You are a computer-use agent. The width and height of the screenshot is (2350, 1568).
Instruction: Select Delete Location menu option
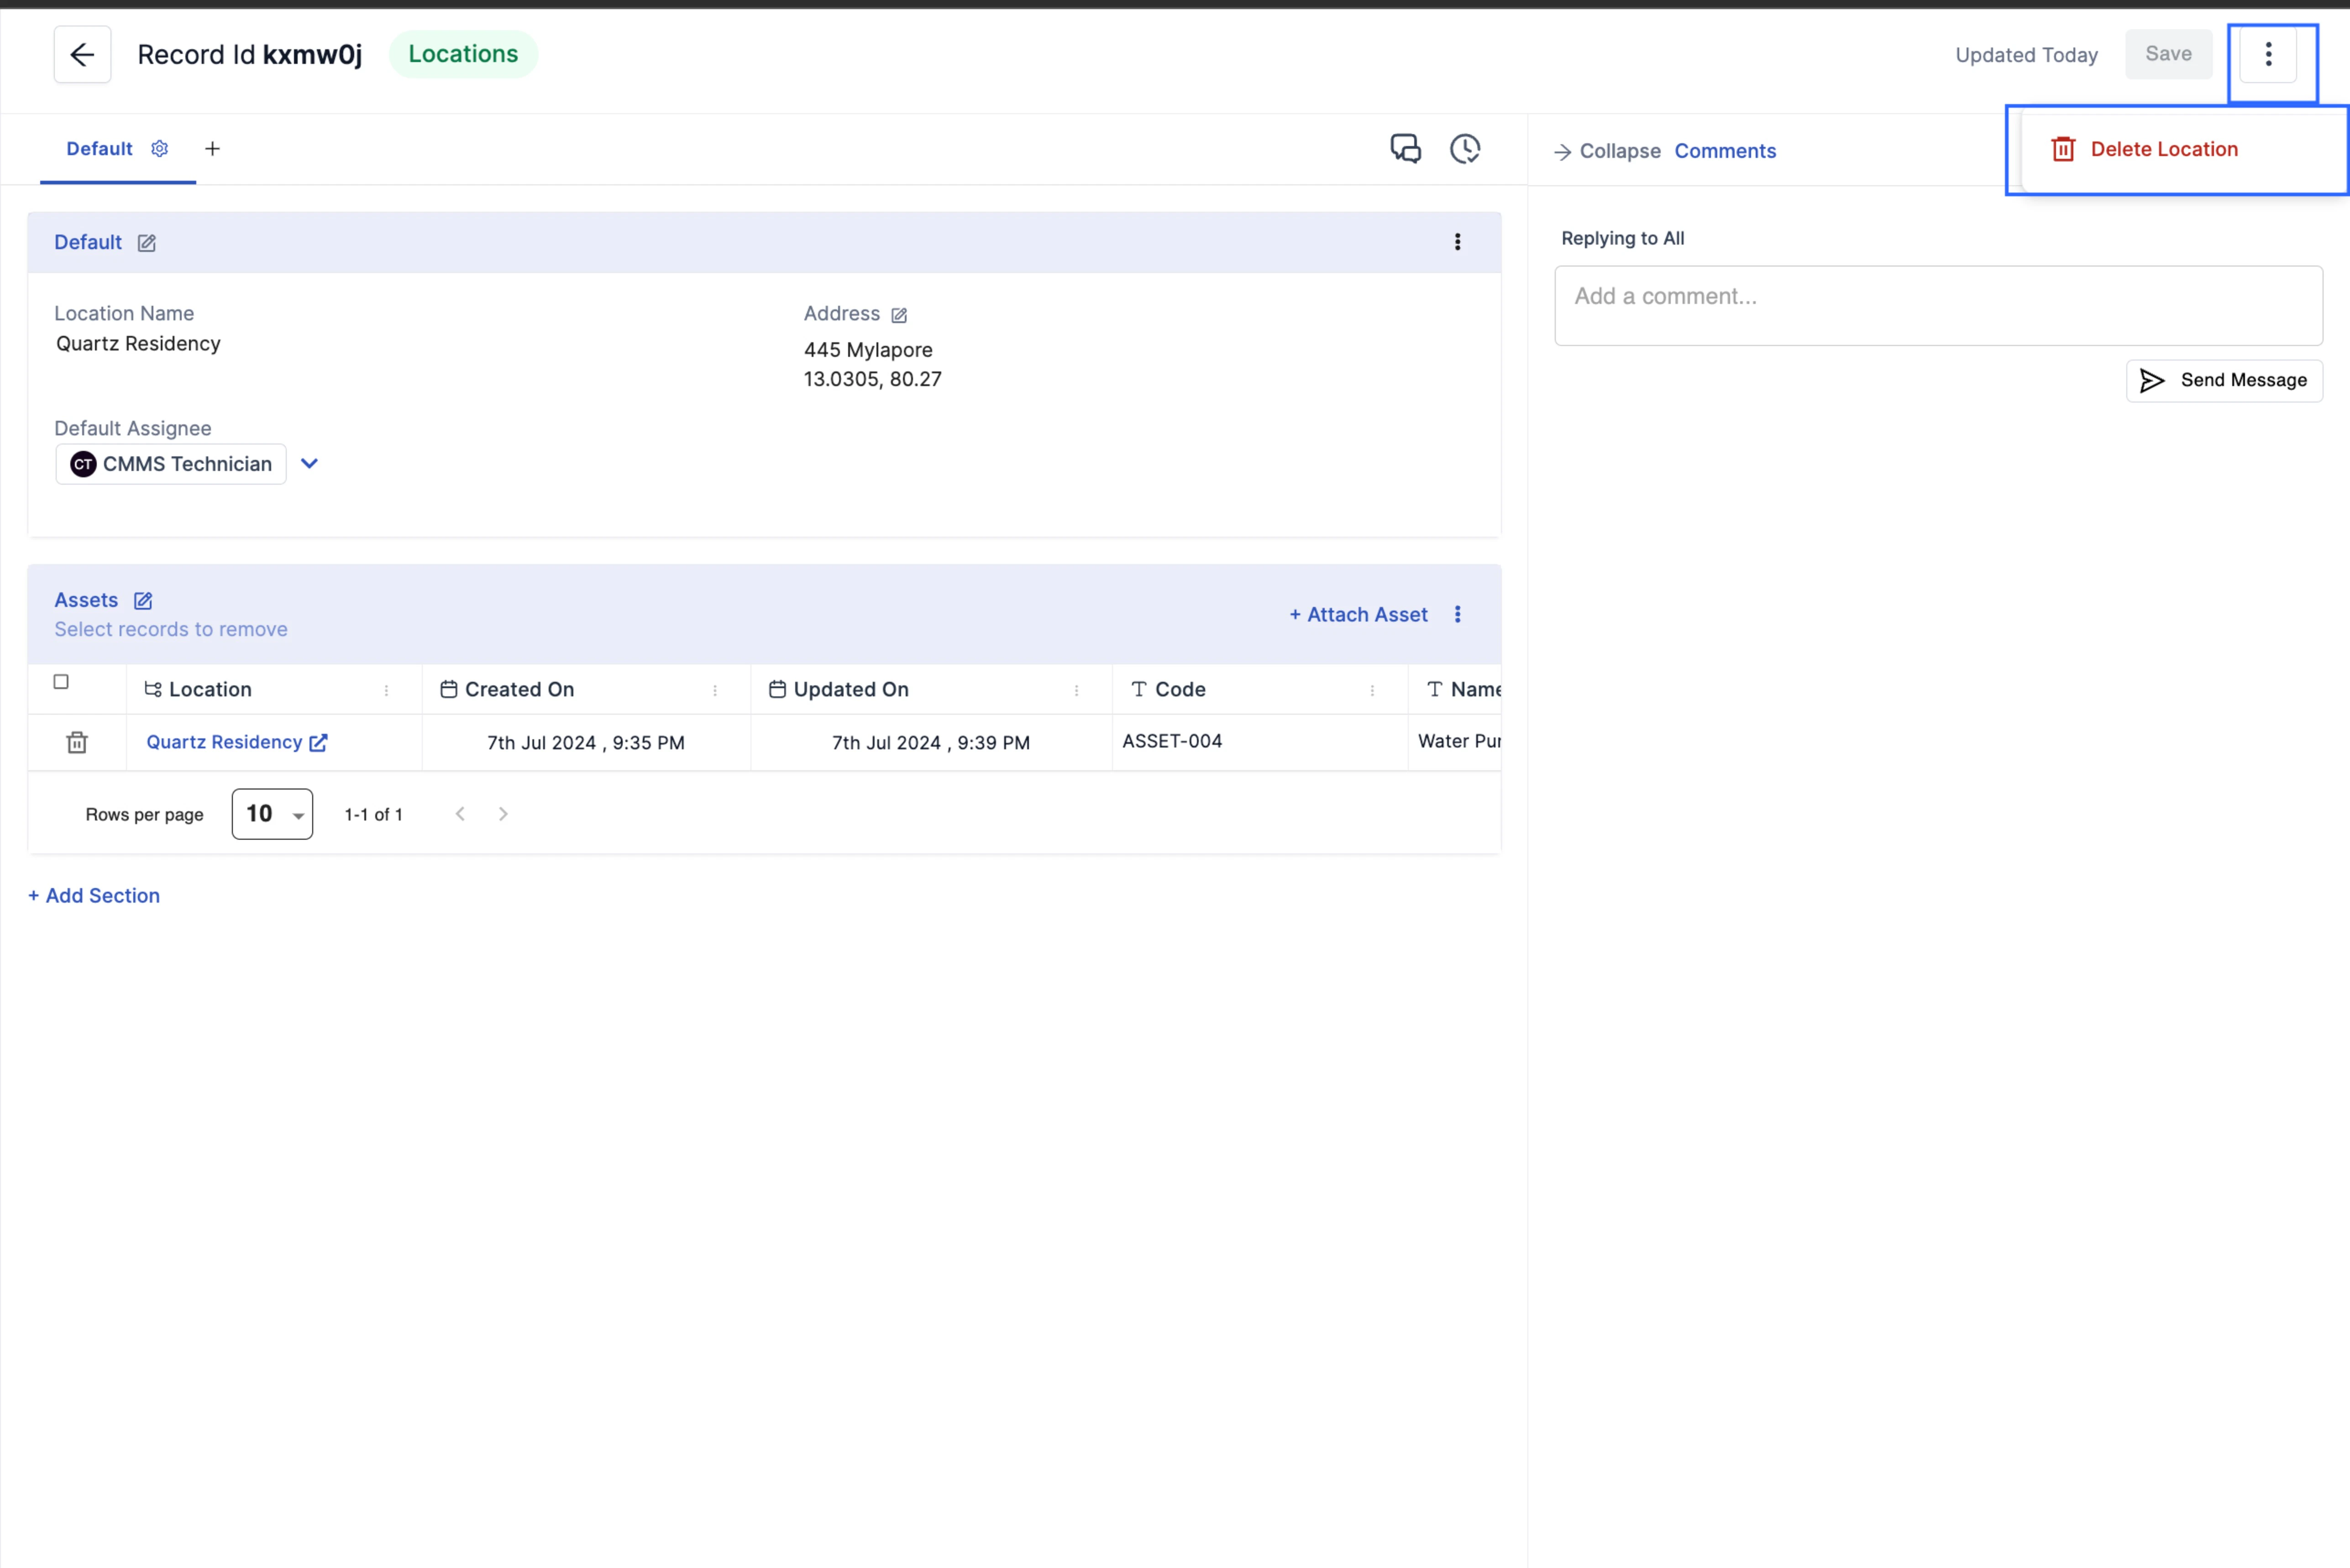2163,149
